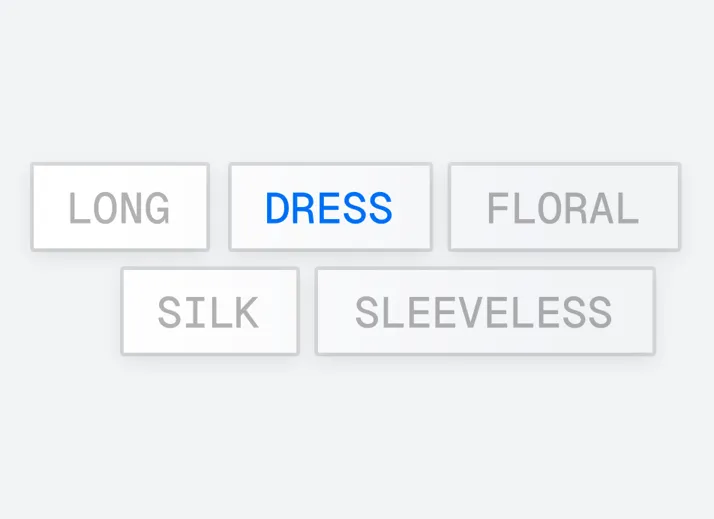Select the DRESS tag
This screenshot has height=519, width=714.
coord(330,207)
